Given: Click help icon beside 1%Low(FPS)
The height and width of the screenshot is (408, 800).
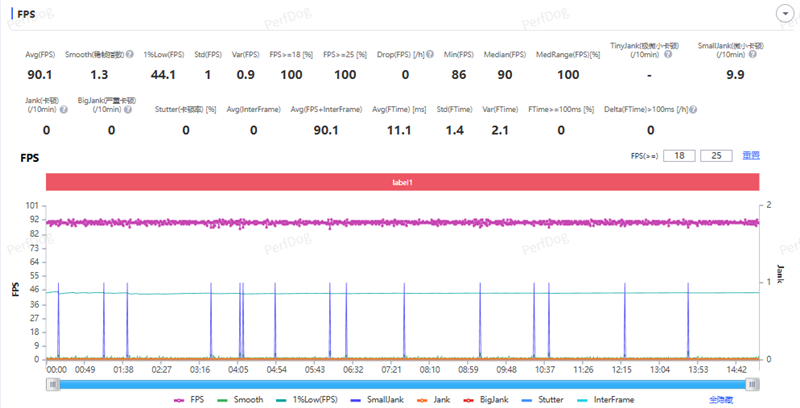Looking at the screenshot, I should point(183,53).
